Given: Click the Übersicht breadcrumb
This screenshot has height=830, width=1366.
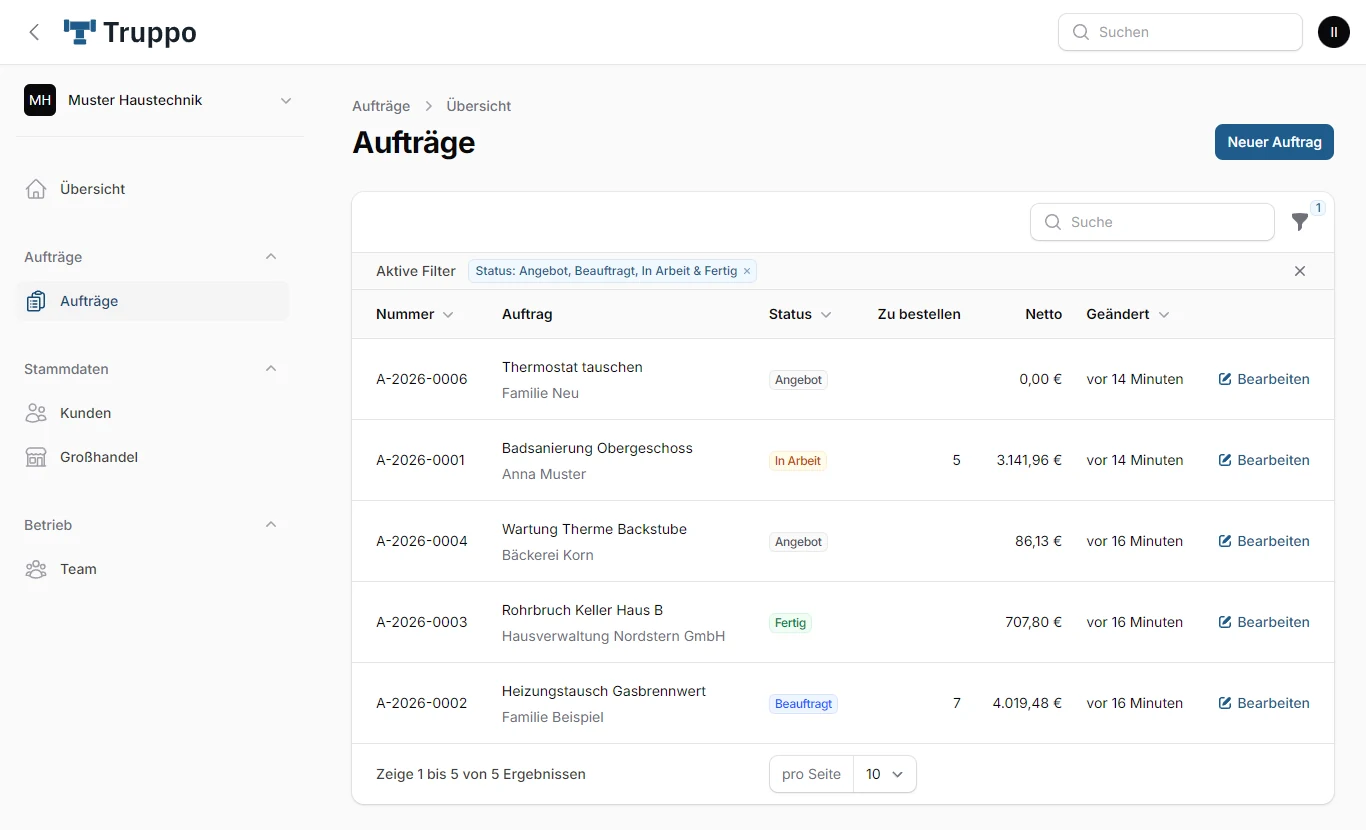Looking at the screenshot, I should click(x=479, y=106).
